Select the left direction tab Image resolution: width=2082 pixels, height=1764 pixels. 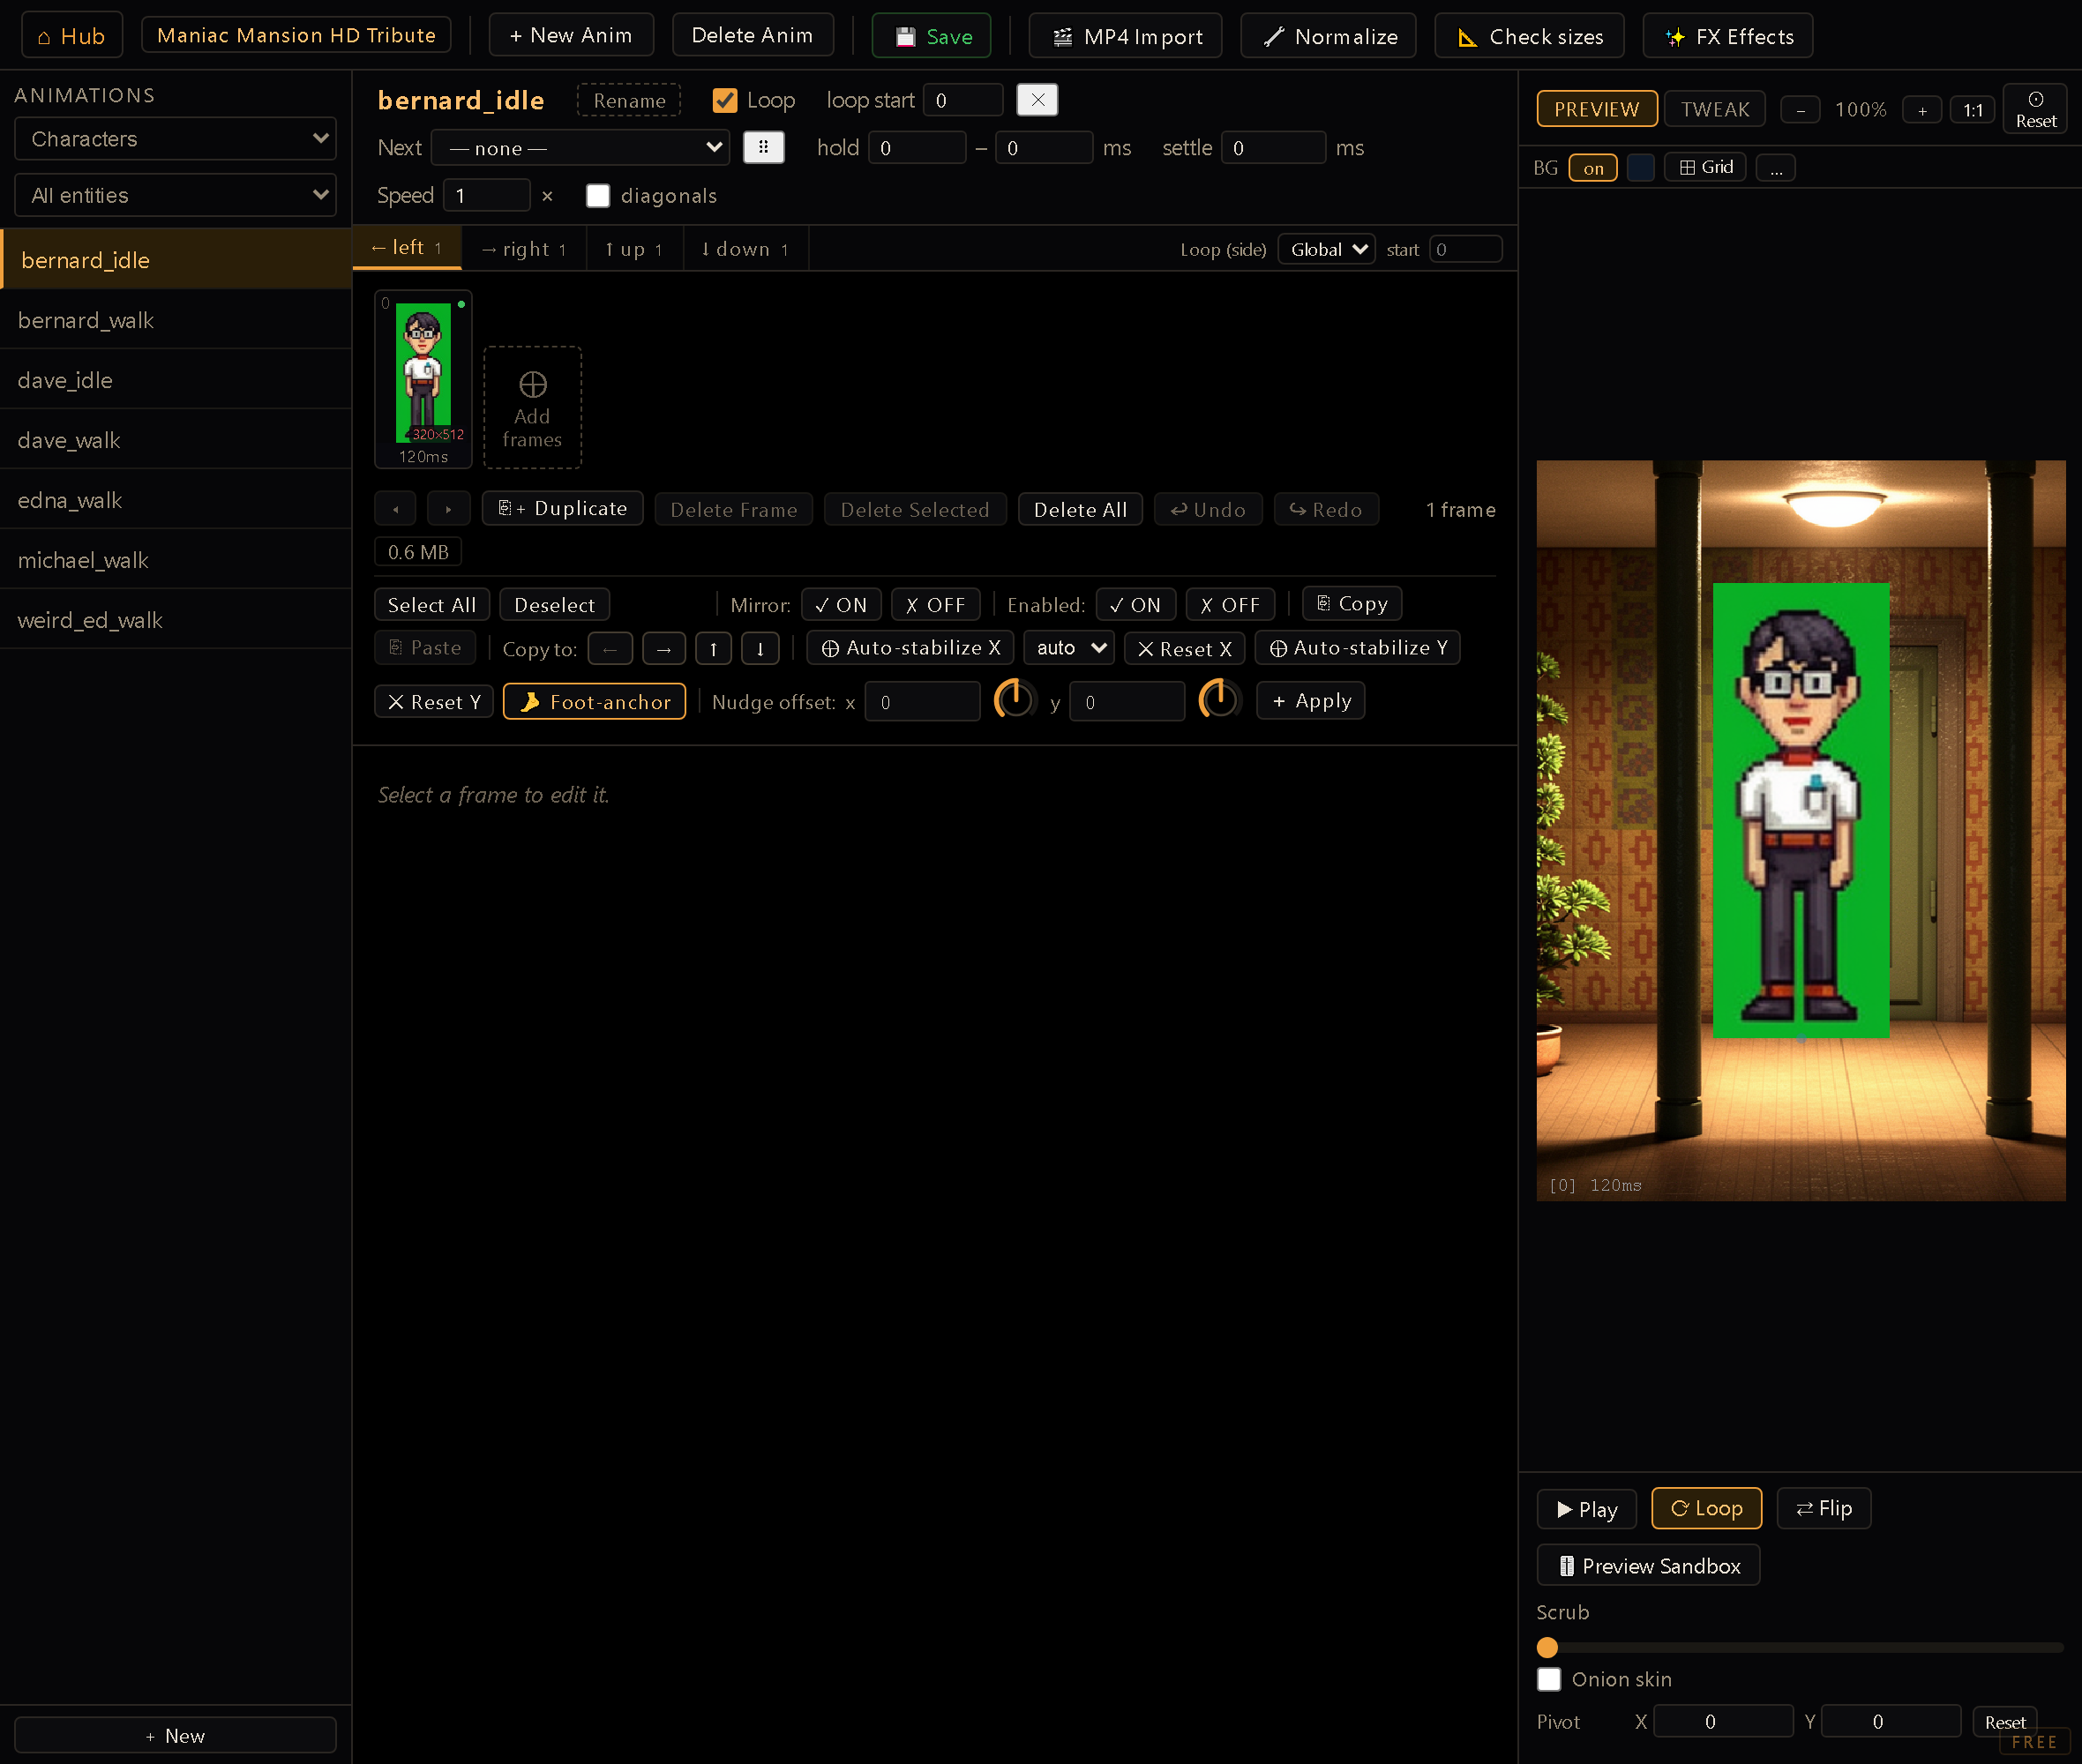[x=407, y=248]
